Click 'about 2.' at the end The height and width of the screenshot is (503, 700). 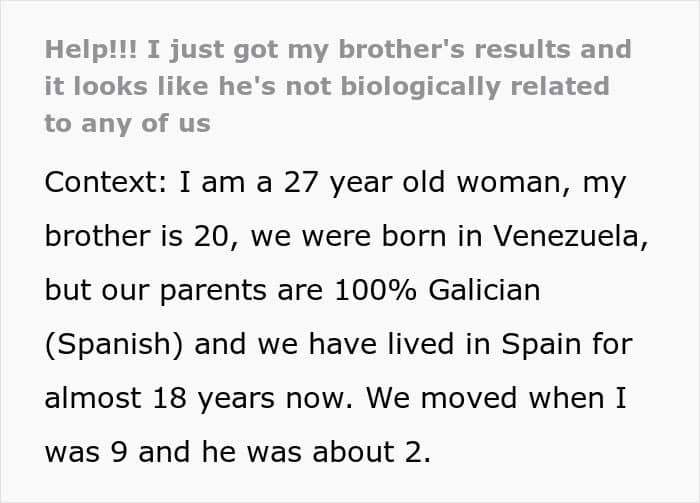pos(371,452)
